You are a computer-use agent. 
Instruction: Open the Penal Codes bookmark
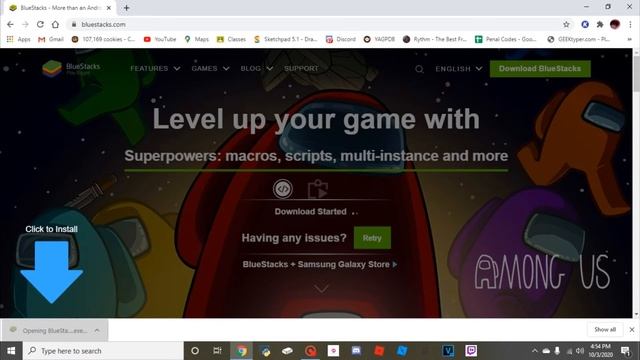point(506,39)
